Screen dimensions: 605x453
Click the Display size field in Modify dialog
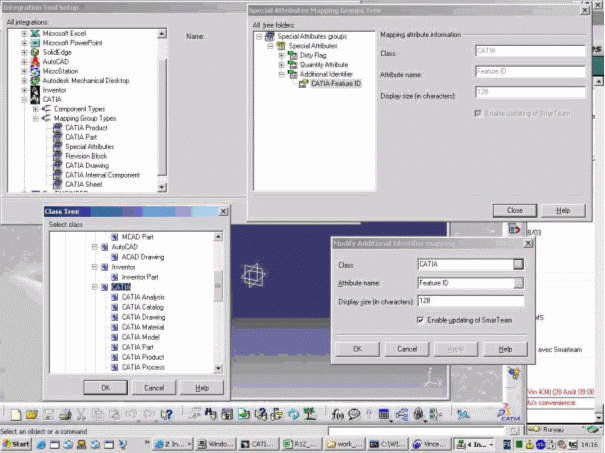[x=471, y=301]
